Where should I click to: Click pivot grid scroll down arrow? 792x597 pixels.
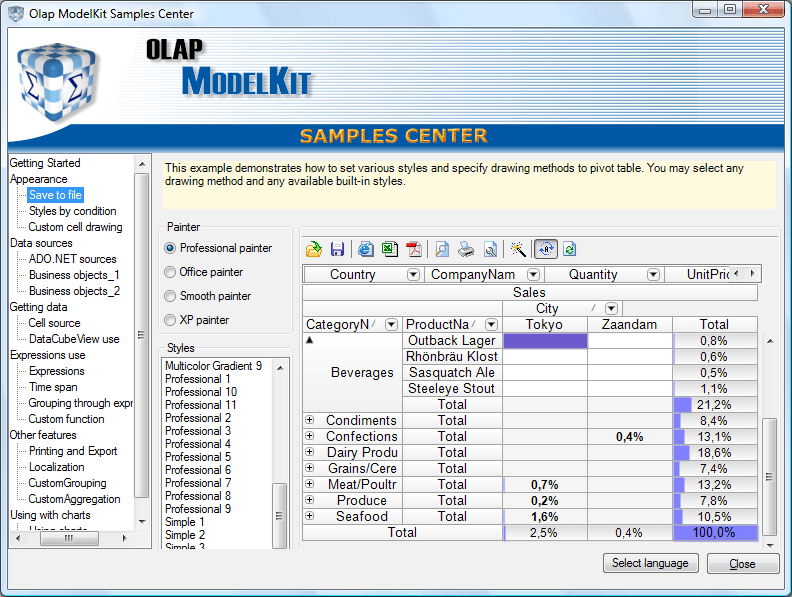pos(770,545)
